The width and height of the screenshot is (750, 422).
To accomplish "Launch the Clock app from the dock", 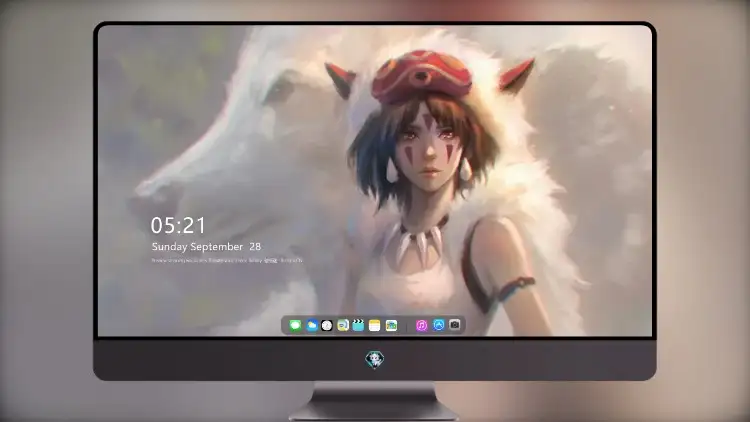I will [x=327, y=325].
